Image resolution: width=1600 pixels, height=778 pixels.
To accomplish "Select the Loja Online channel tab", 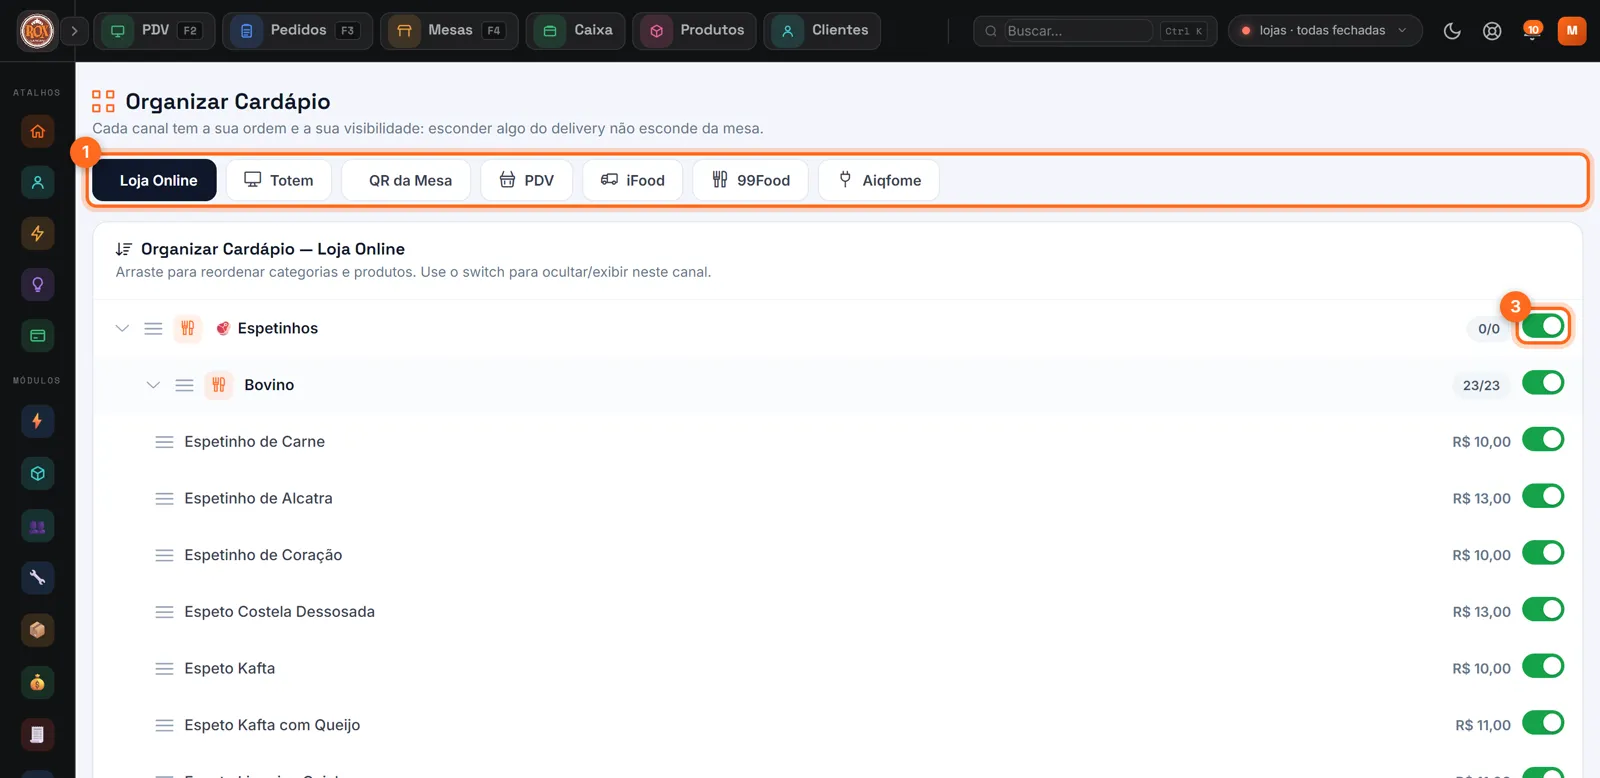I will [155, 180].
